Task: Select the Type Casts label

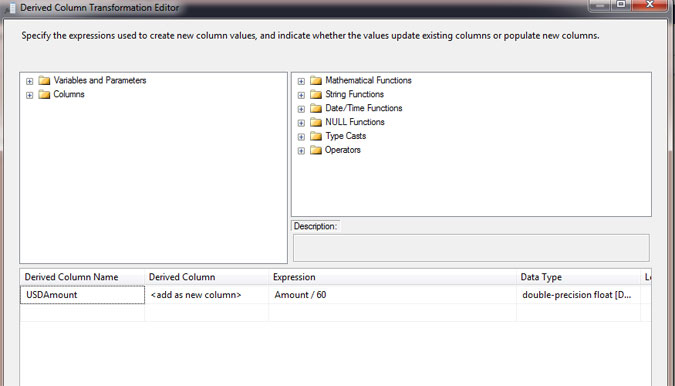Action: (x=346, y=136)
